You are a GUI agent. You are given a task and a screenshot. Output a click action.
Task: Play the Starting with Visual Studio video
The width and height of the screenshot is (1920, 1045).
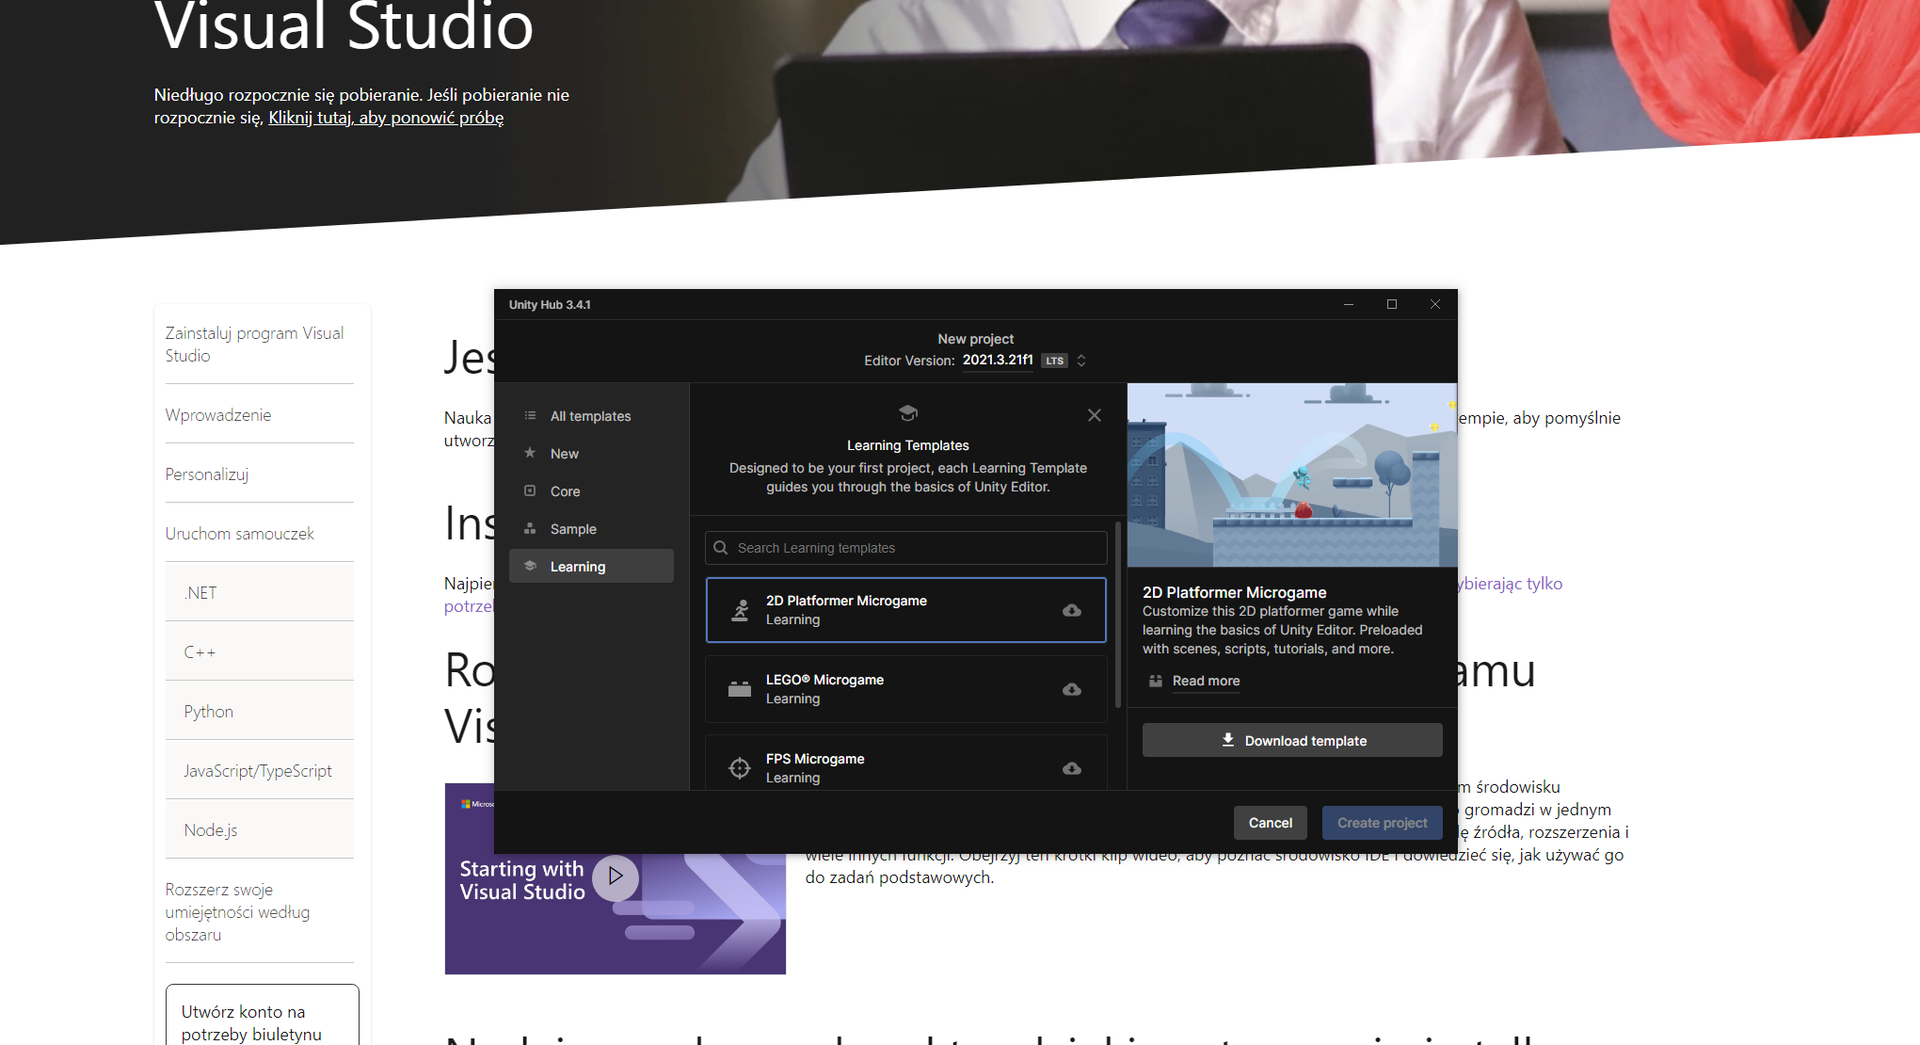click(x=614, y=877)
